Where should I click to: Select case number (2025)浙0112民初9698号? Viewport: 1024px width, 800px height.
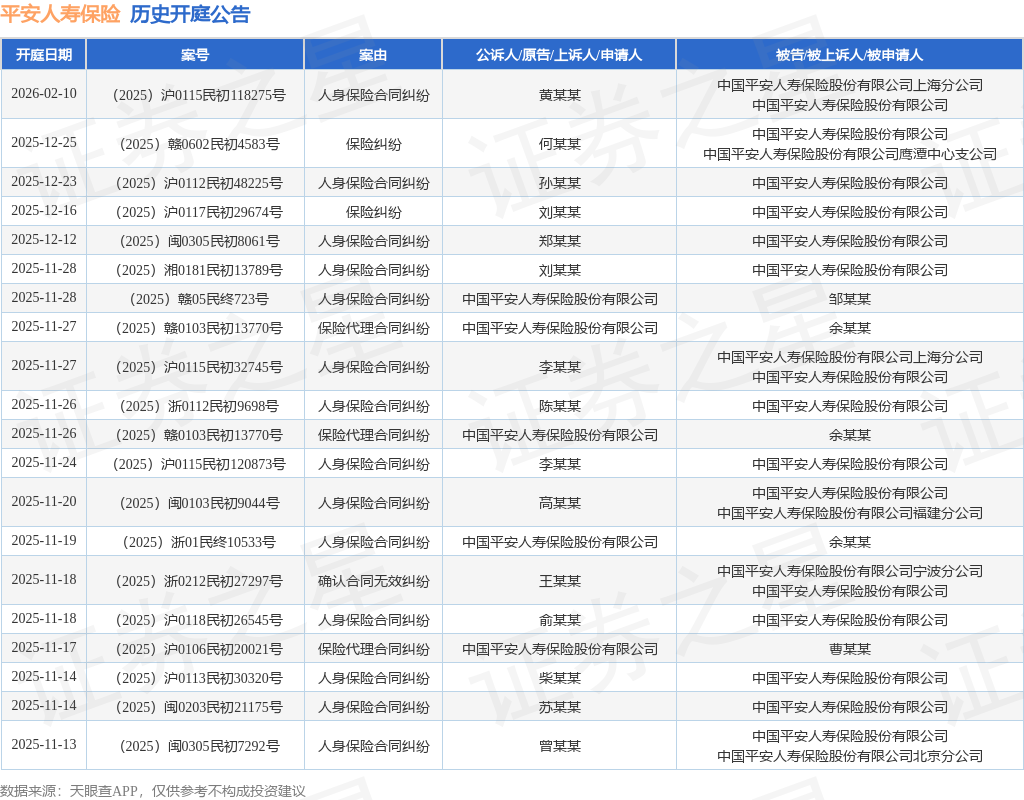[x=199, y=407]
